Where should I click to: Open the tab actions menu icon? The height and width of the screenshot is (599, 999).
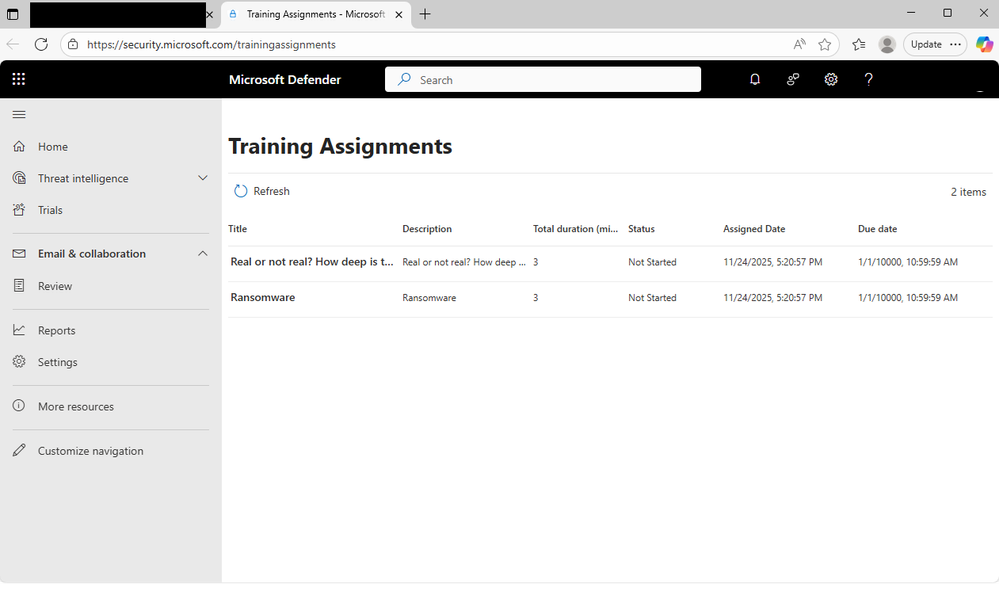point(13,14)
